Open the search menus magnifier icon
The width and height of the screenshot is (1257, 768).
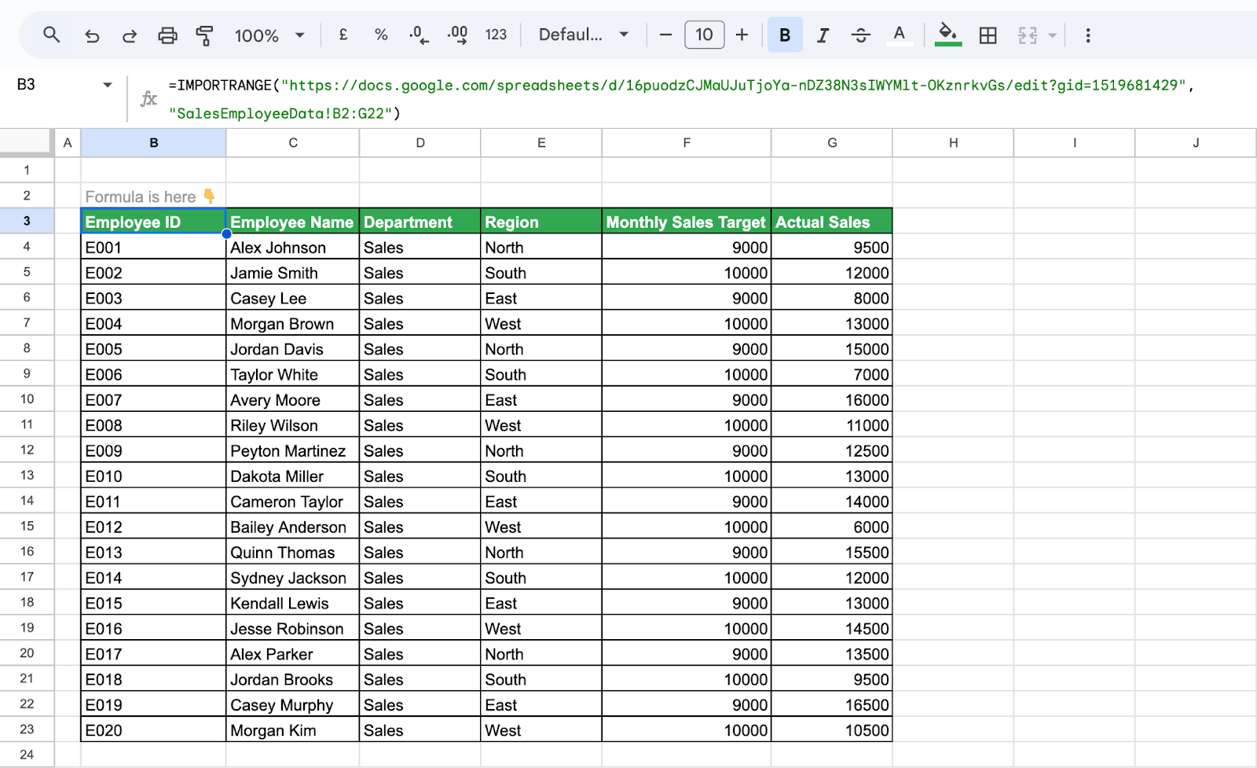click(x=51, y=35)
